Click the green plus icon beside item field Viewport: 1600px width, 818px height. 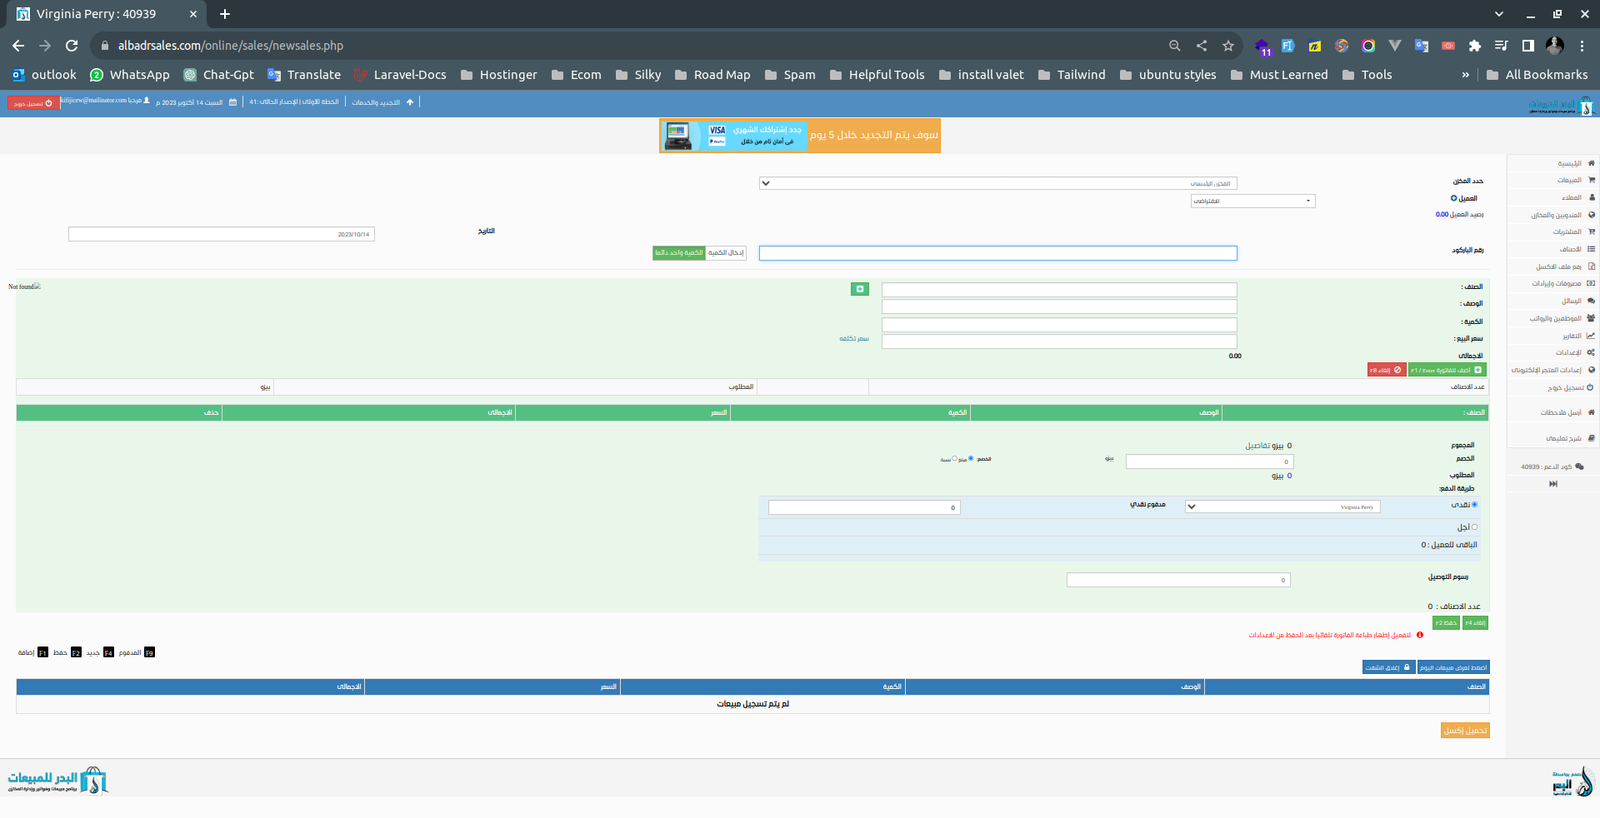859,289
